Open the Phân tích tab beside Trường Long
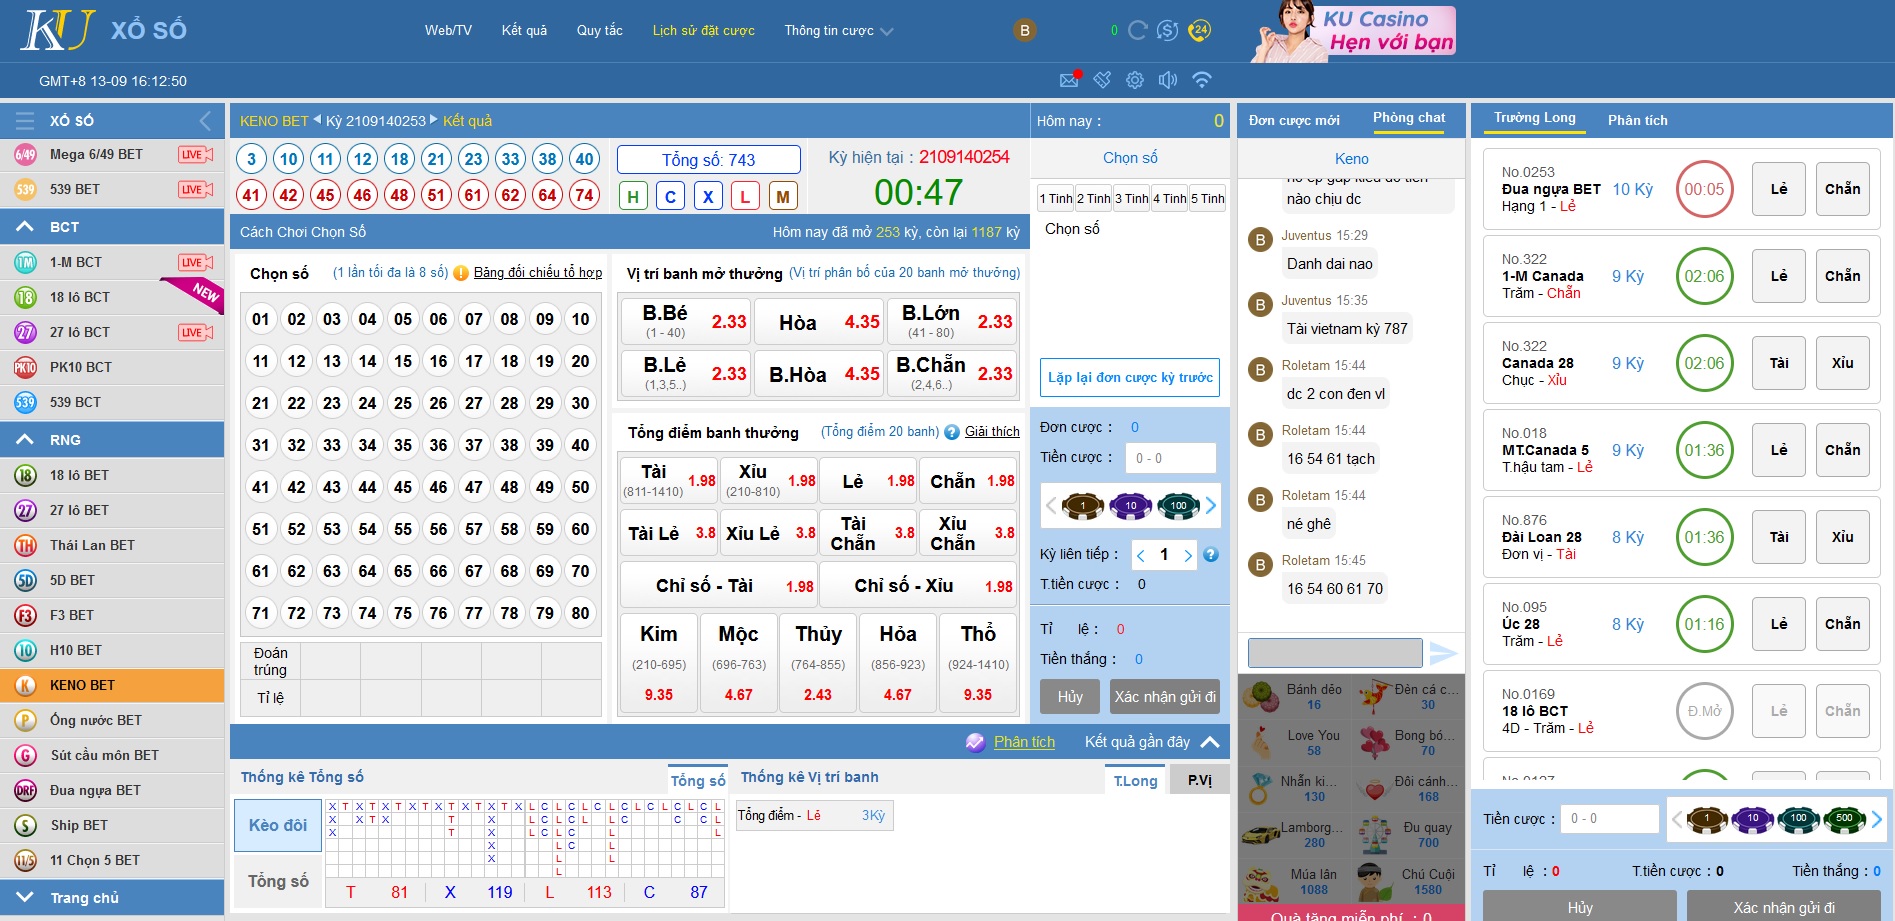Image resolution: width=1895 pixels, height=921 pixels. [1638, 120]
